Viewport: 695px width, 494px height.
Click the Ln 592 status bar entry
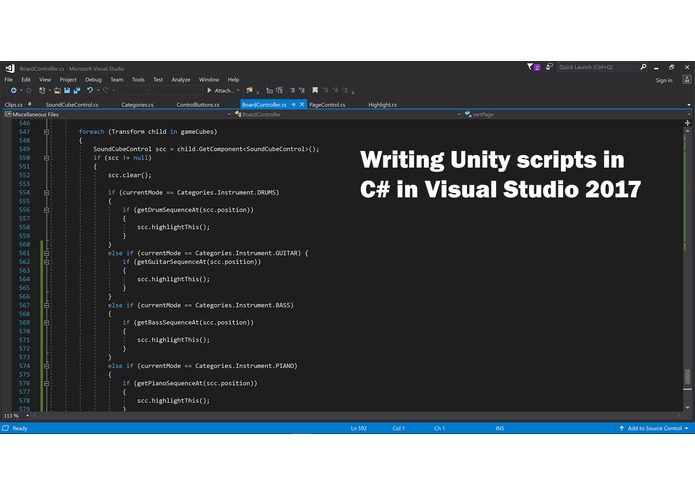[359, 428]
